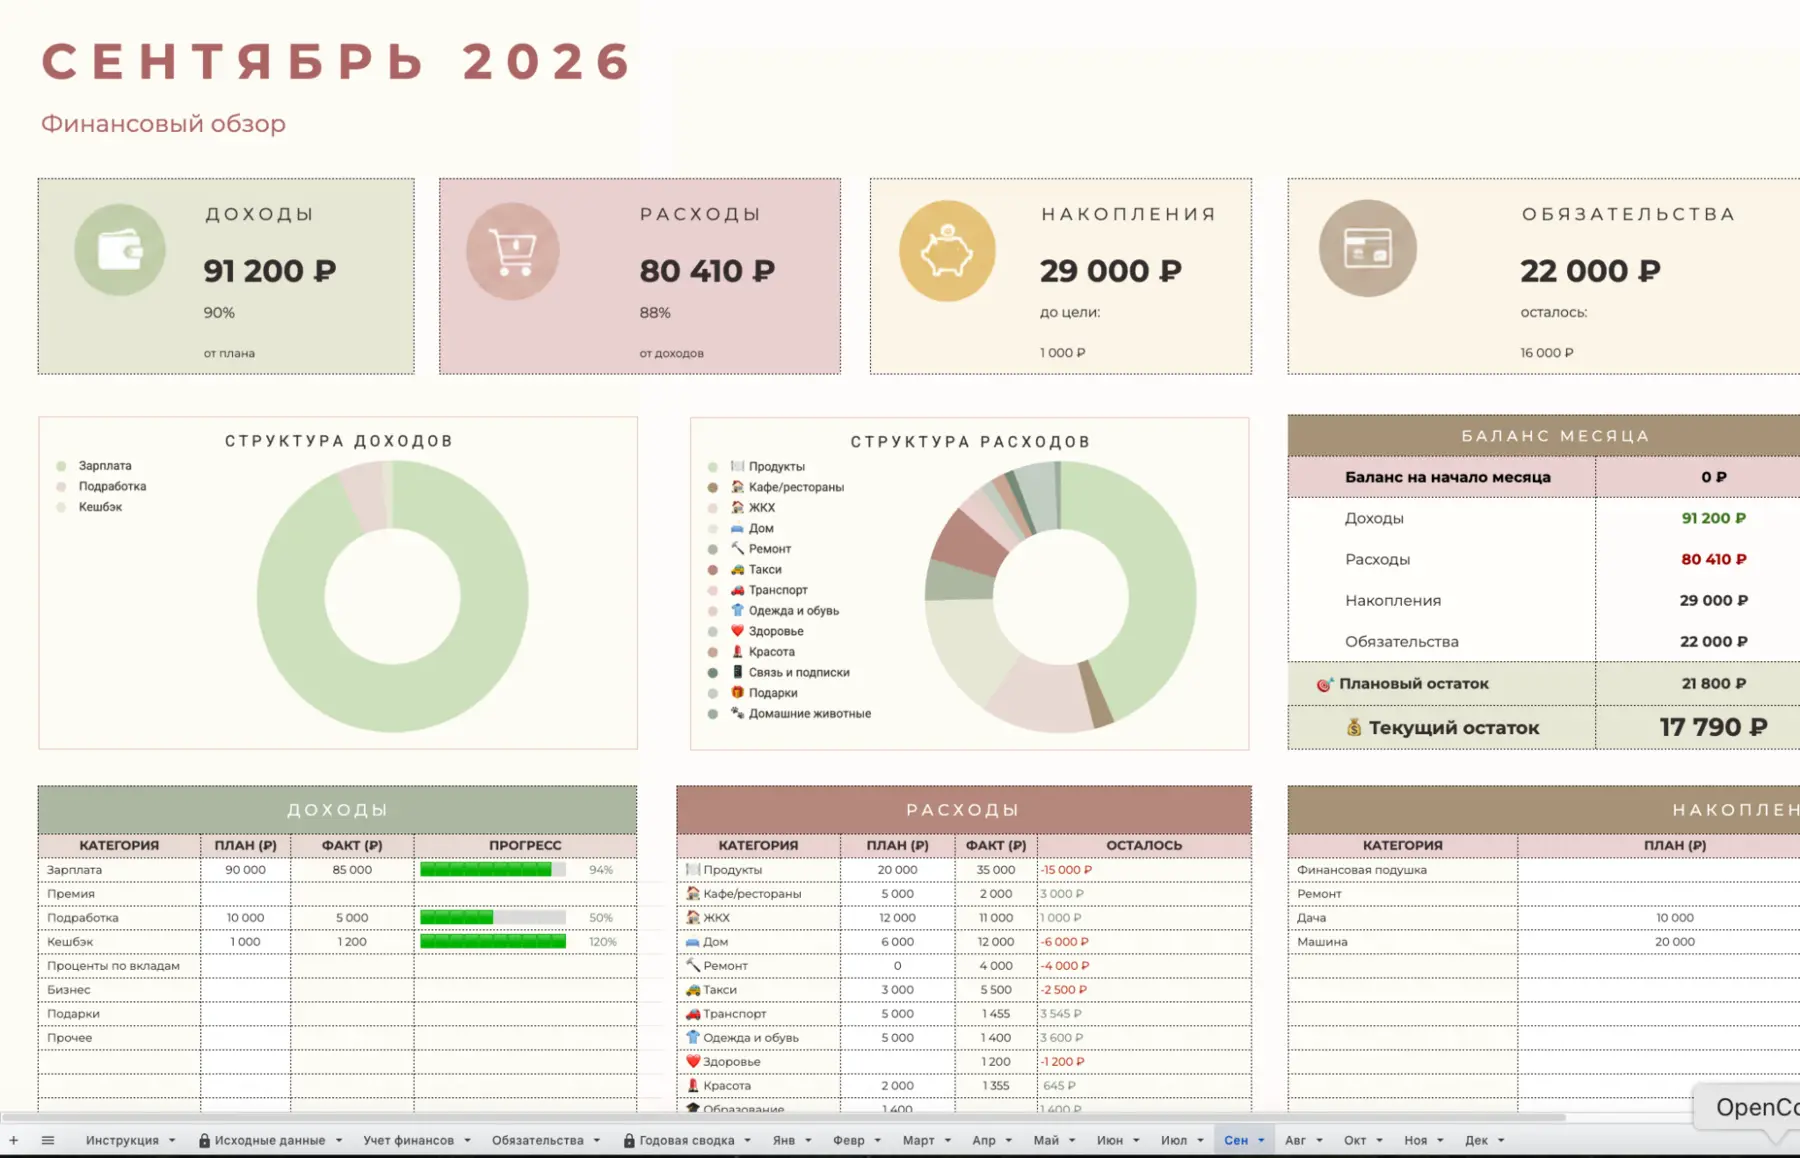
Task: Select the Текущий остаток value 17 790 ₽
Action: [x=1713, y=727]
